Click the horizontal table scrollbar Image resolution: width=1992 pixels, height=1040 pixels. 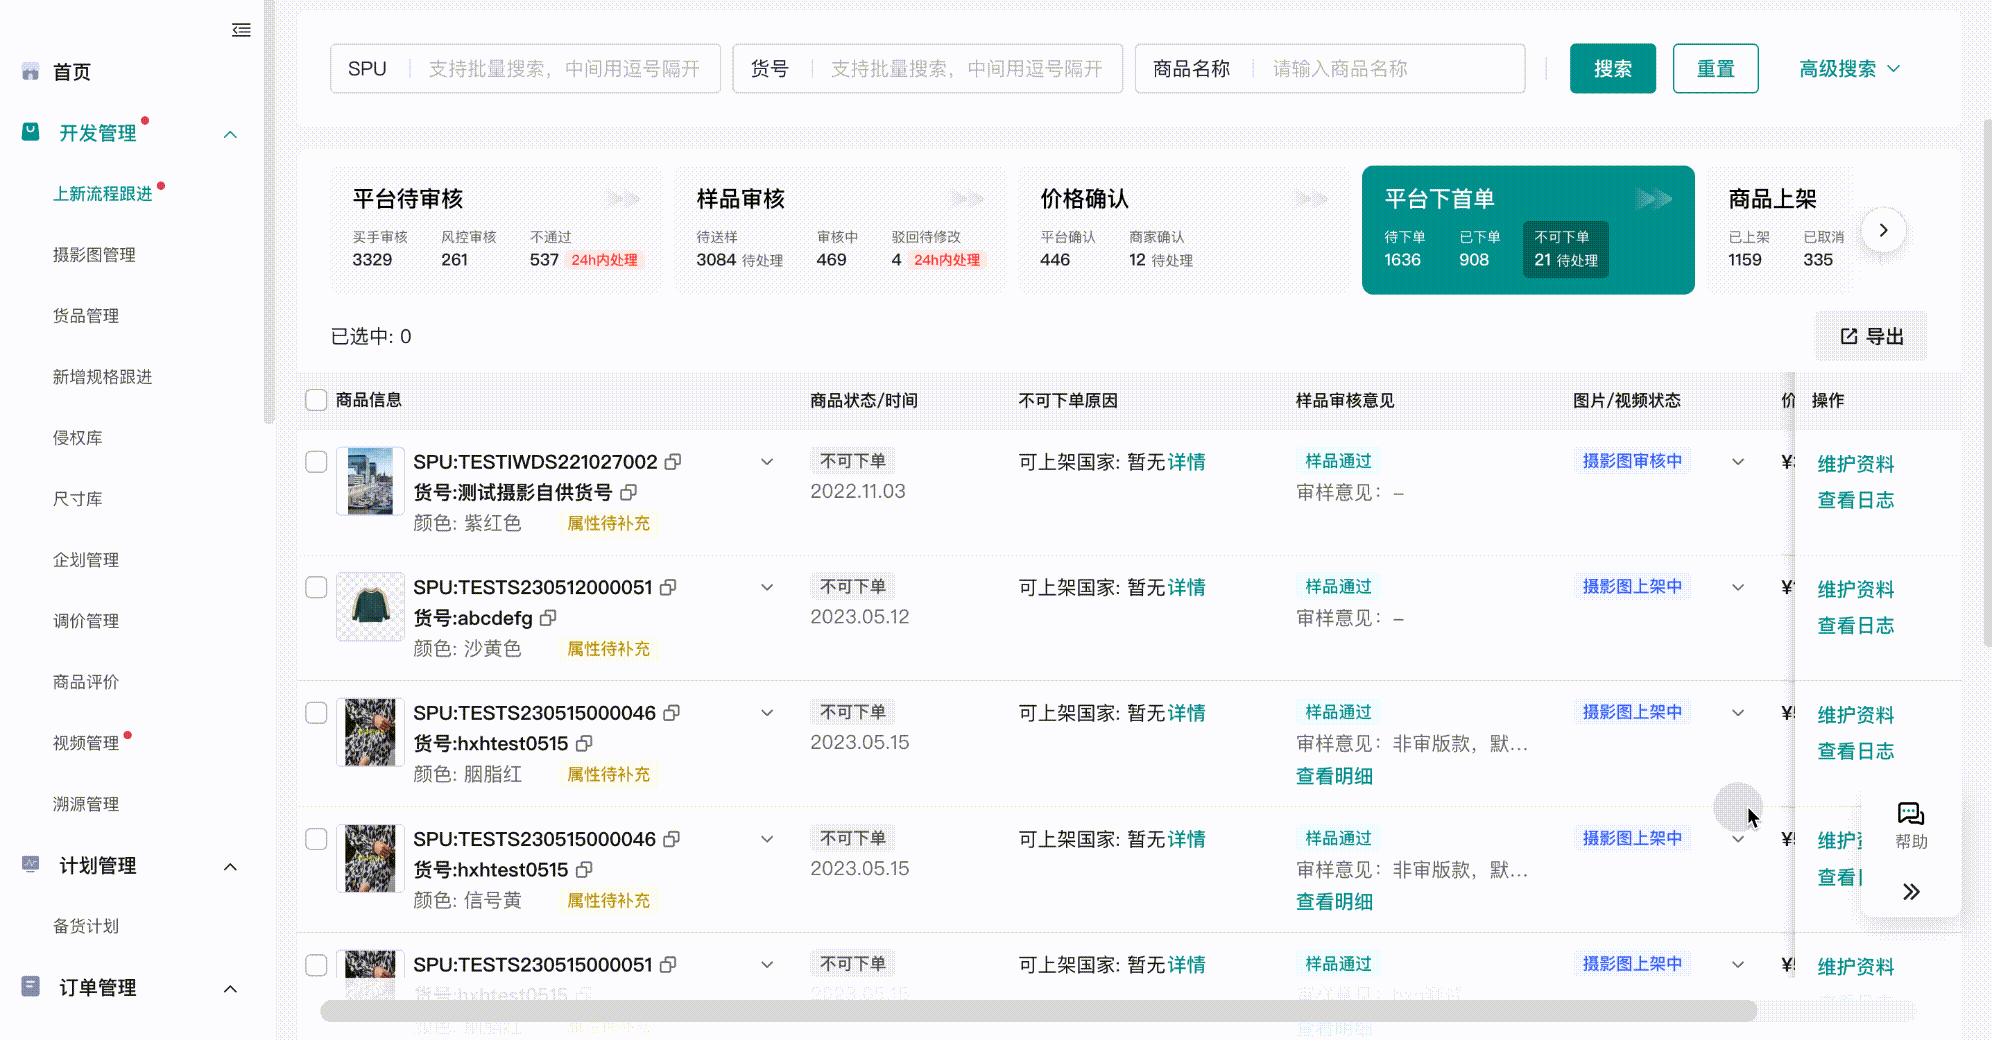(x=1038, y=1011)
